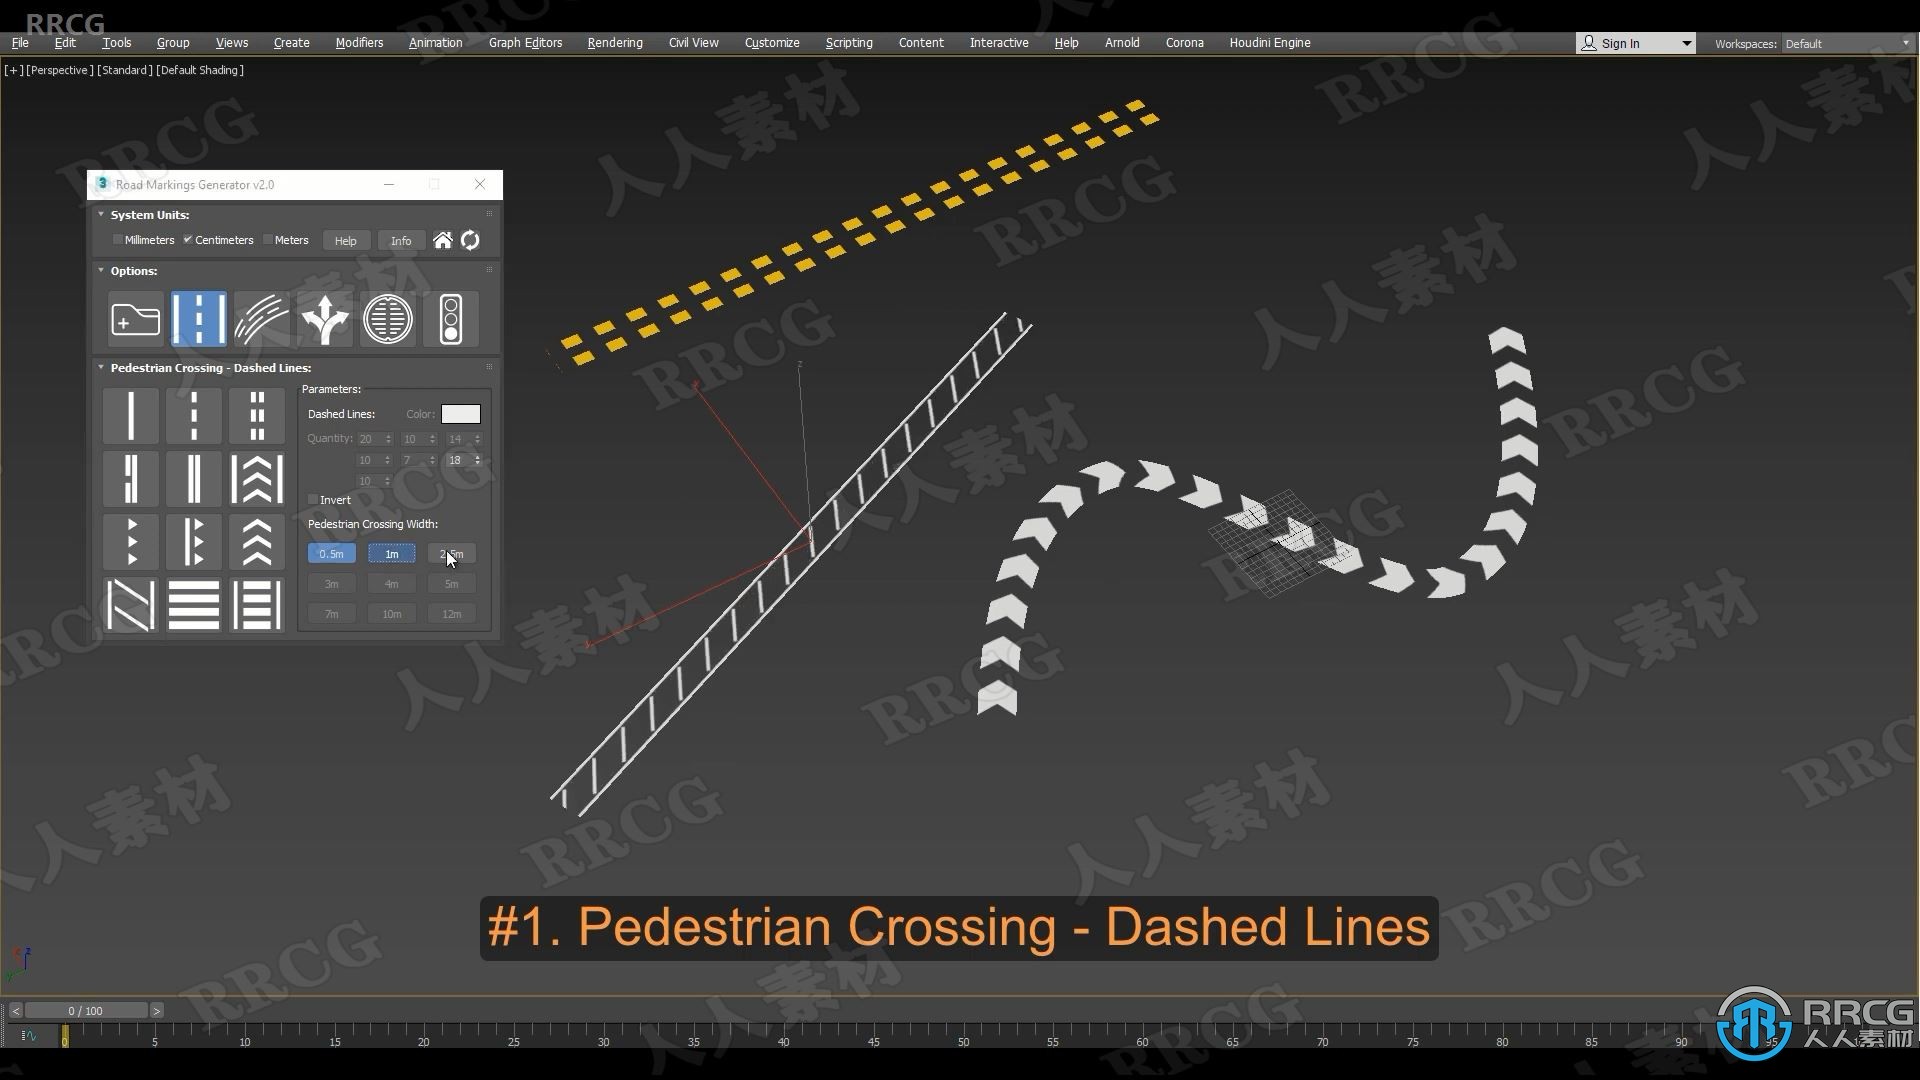Select the double dashed lines crossing style
Image resolution: width=1920 pixels, height=1080 pixels.
(x=256, y=415)
